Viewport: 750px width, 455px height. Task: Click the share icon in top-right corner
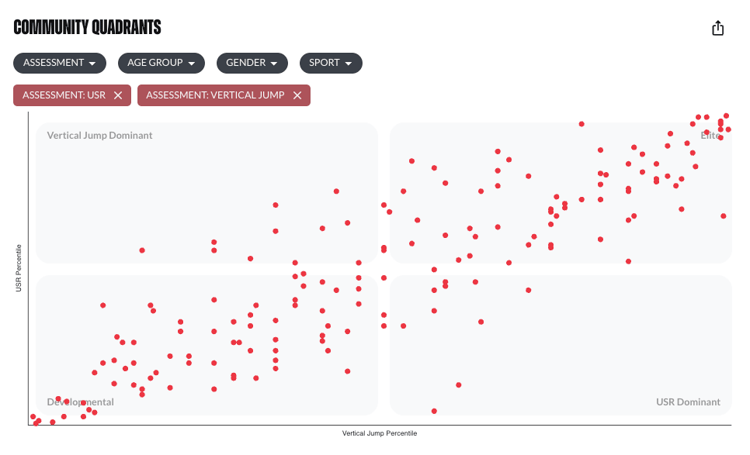point(717,28)
